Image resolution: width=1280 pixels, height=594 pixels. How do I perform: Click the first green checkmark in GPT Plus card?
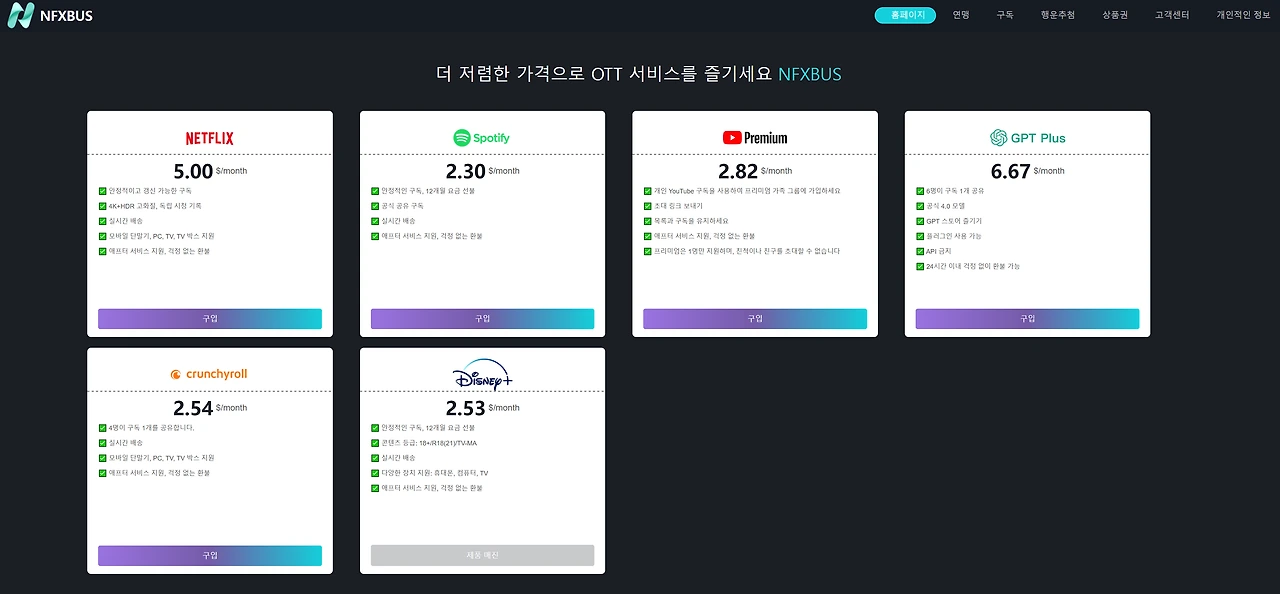920,190
